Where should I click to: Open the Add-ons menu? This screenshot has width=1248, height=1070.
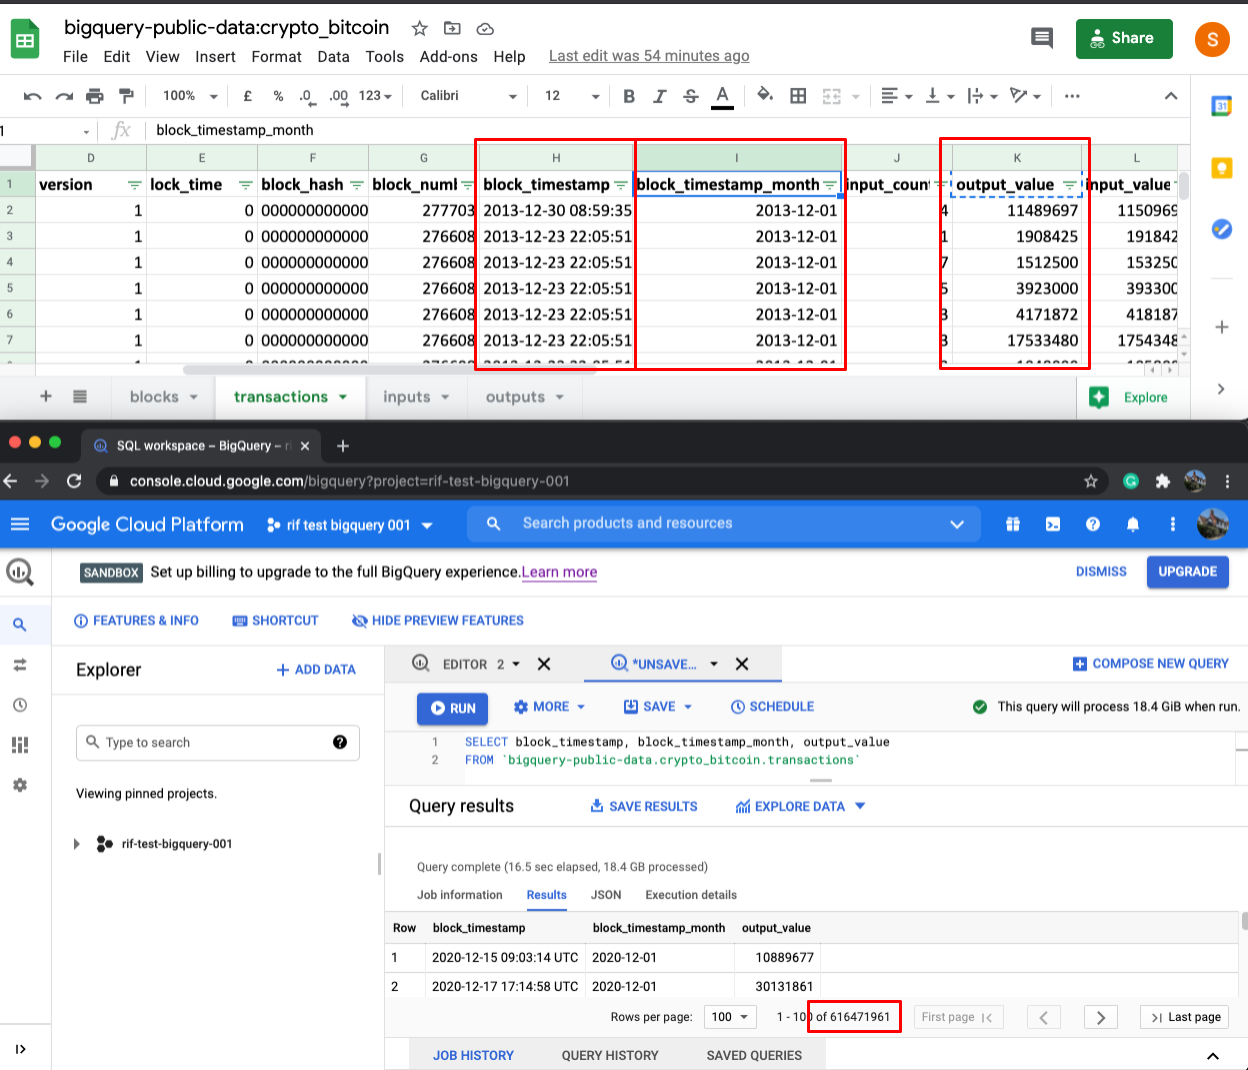click(x=448, y=57)
